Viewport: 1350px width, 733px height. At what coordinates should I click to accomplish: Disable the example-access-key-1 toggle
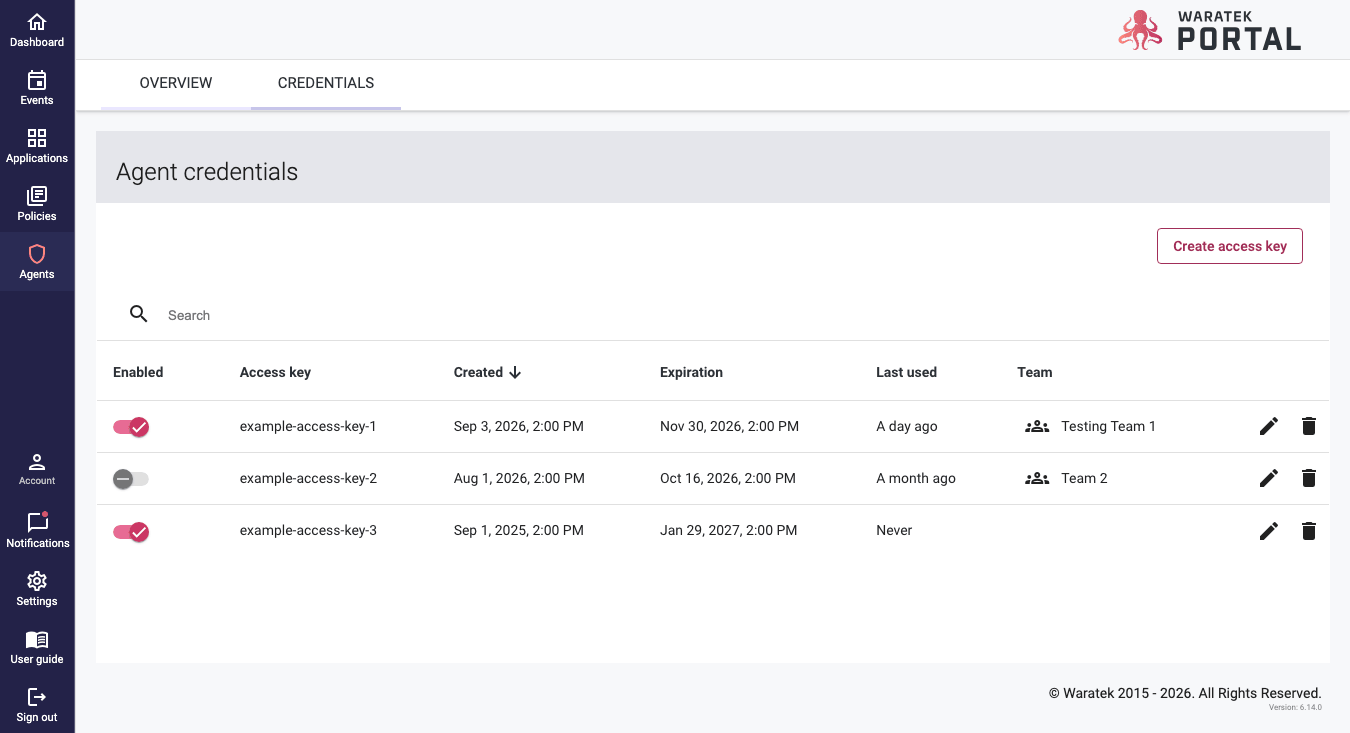click(131, 427)
